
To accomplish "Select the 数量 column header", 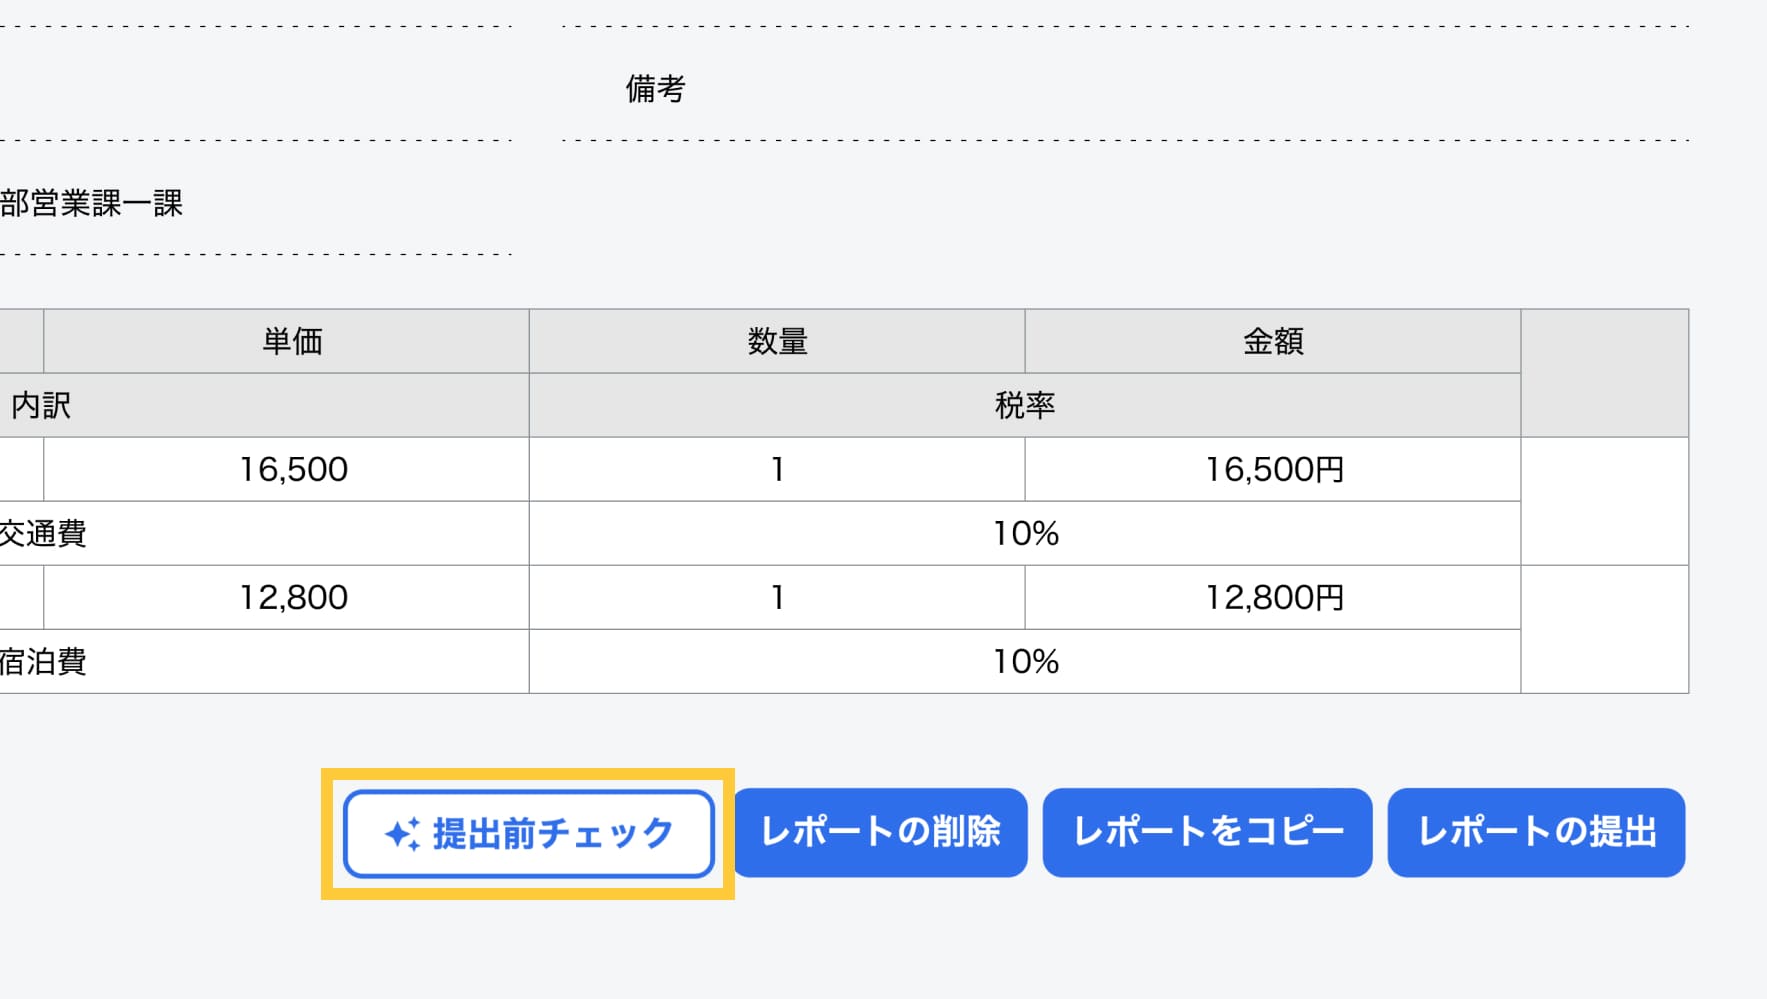I will click(777, 341).
